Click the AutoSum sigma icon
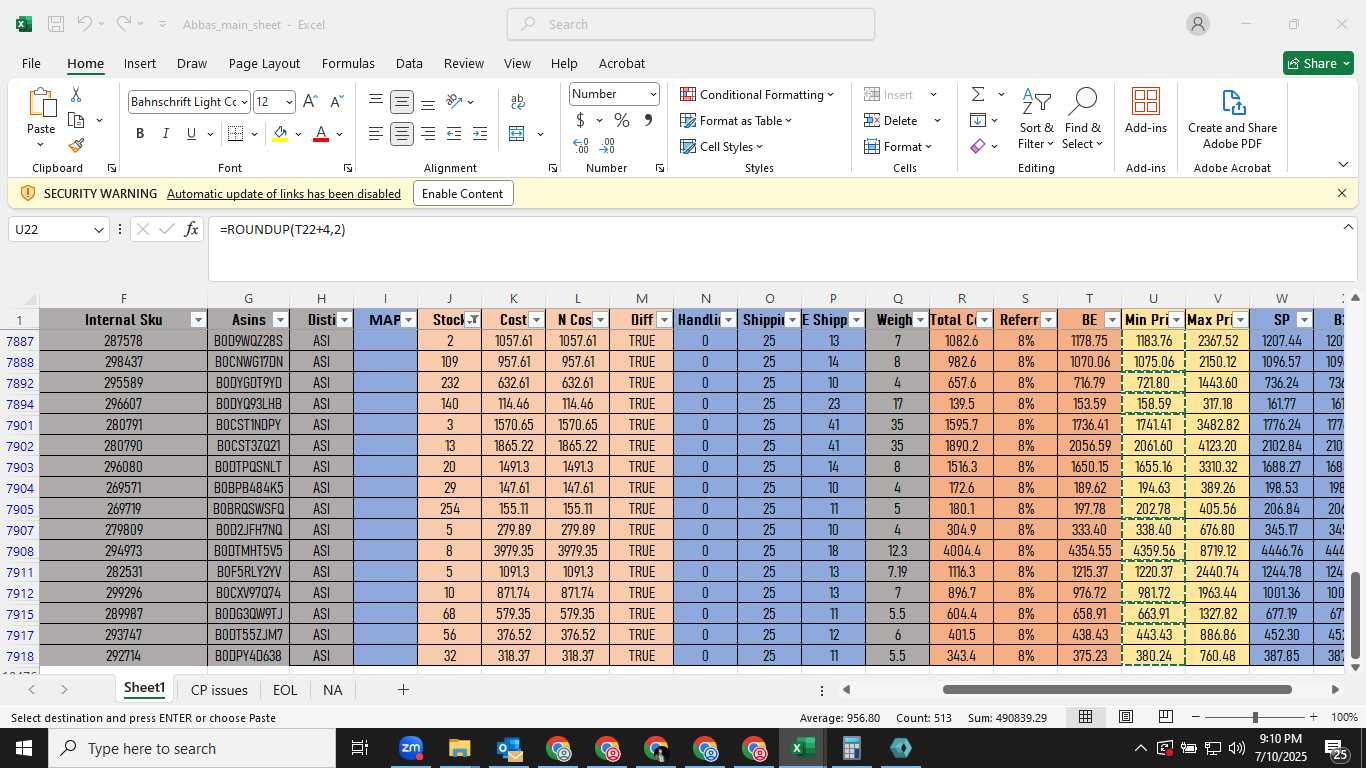 tap(978, 94)
